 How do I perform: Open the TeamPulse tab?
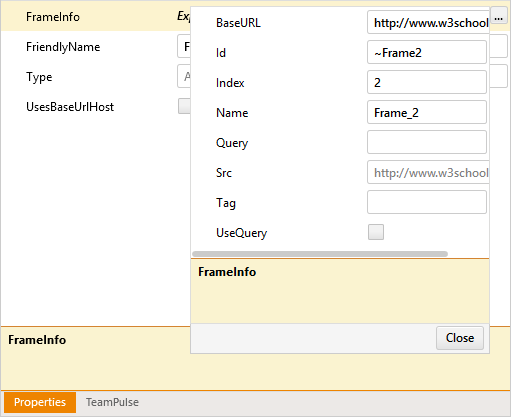click(x=112, y=402)
